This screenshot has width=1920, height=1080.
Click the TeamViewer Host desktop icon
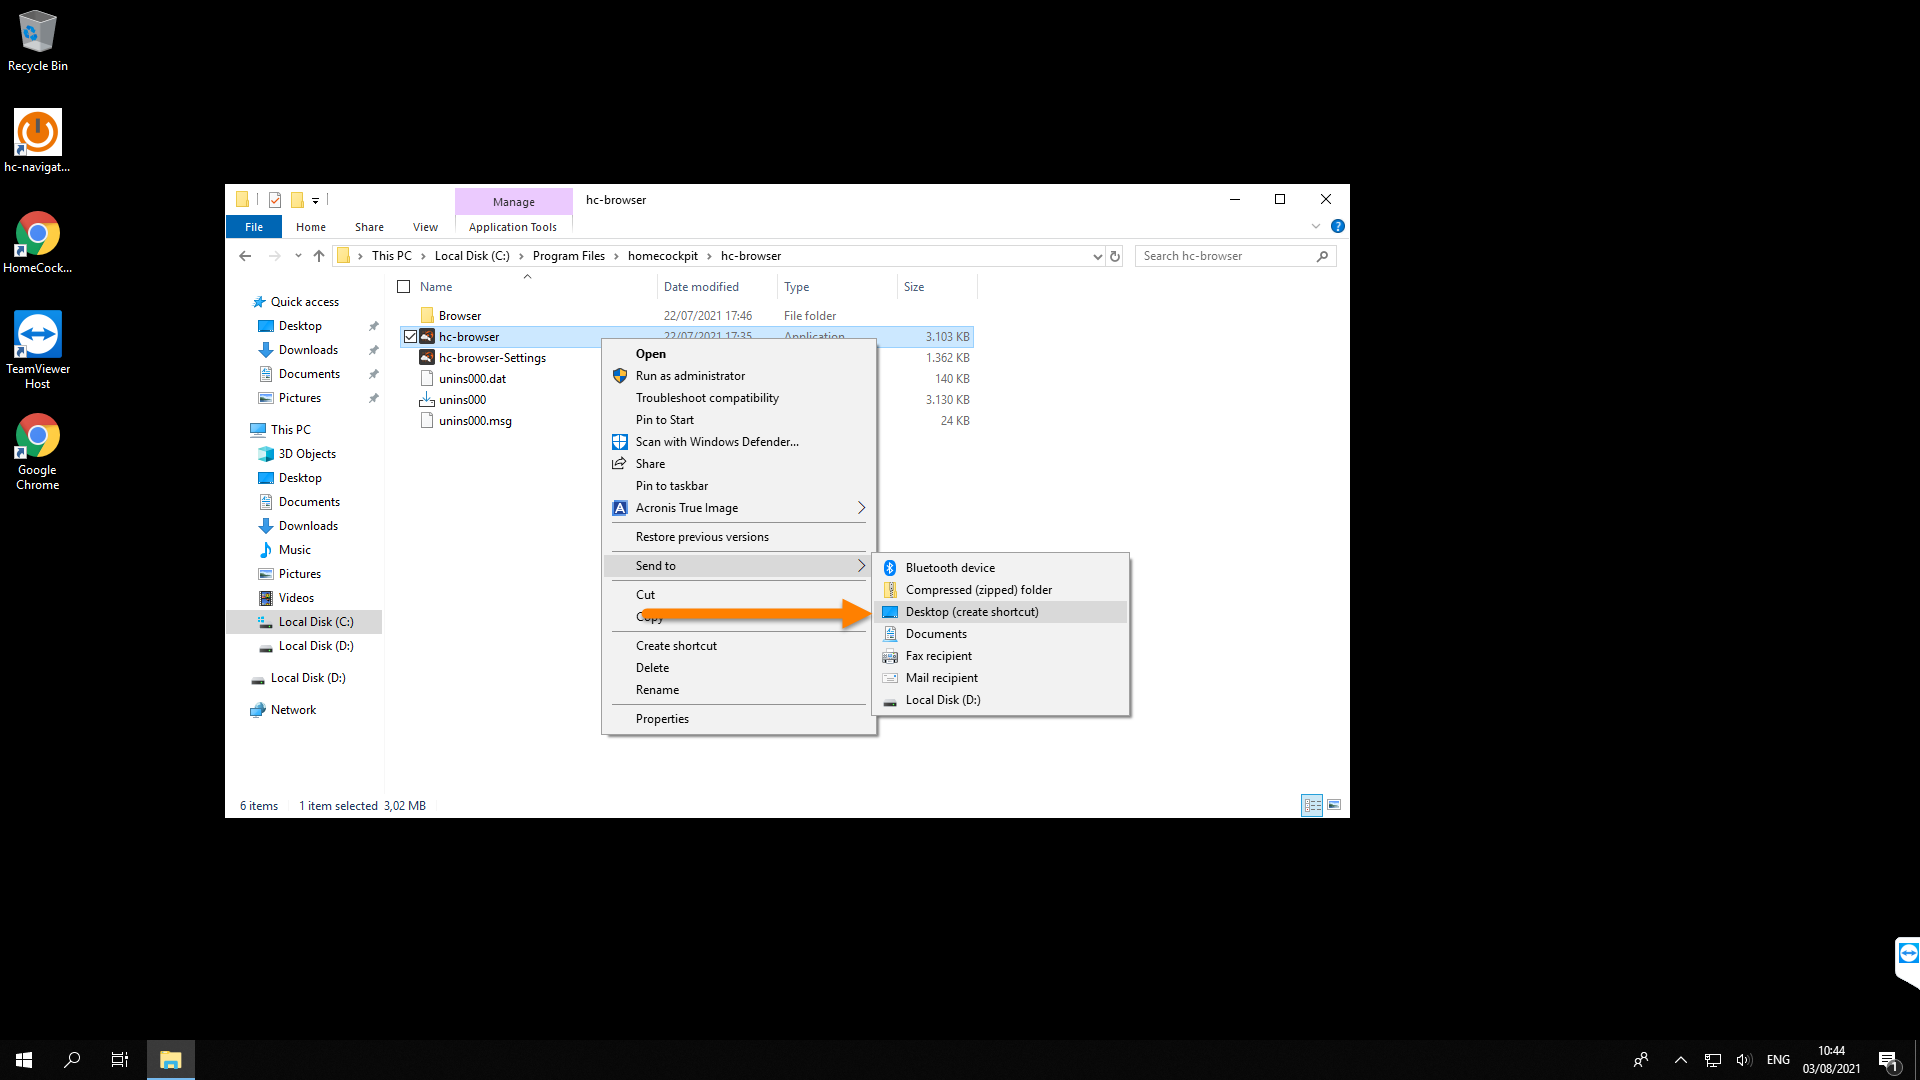(38, 335)
